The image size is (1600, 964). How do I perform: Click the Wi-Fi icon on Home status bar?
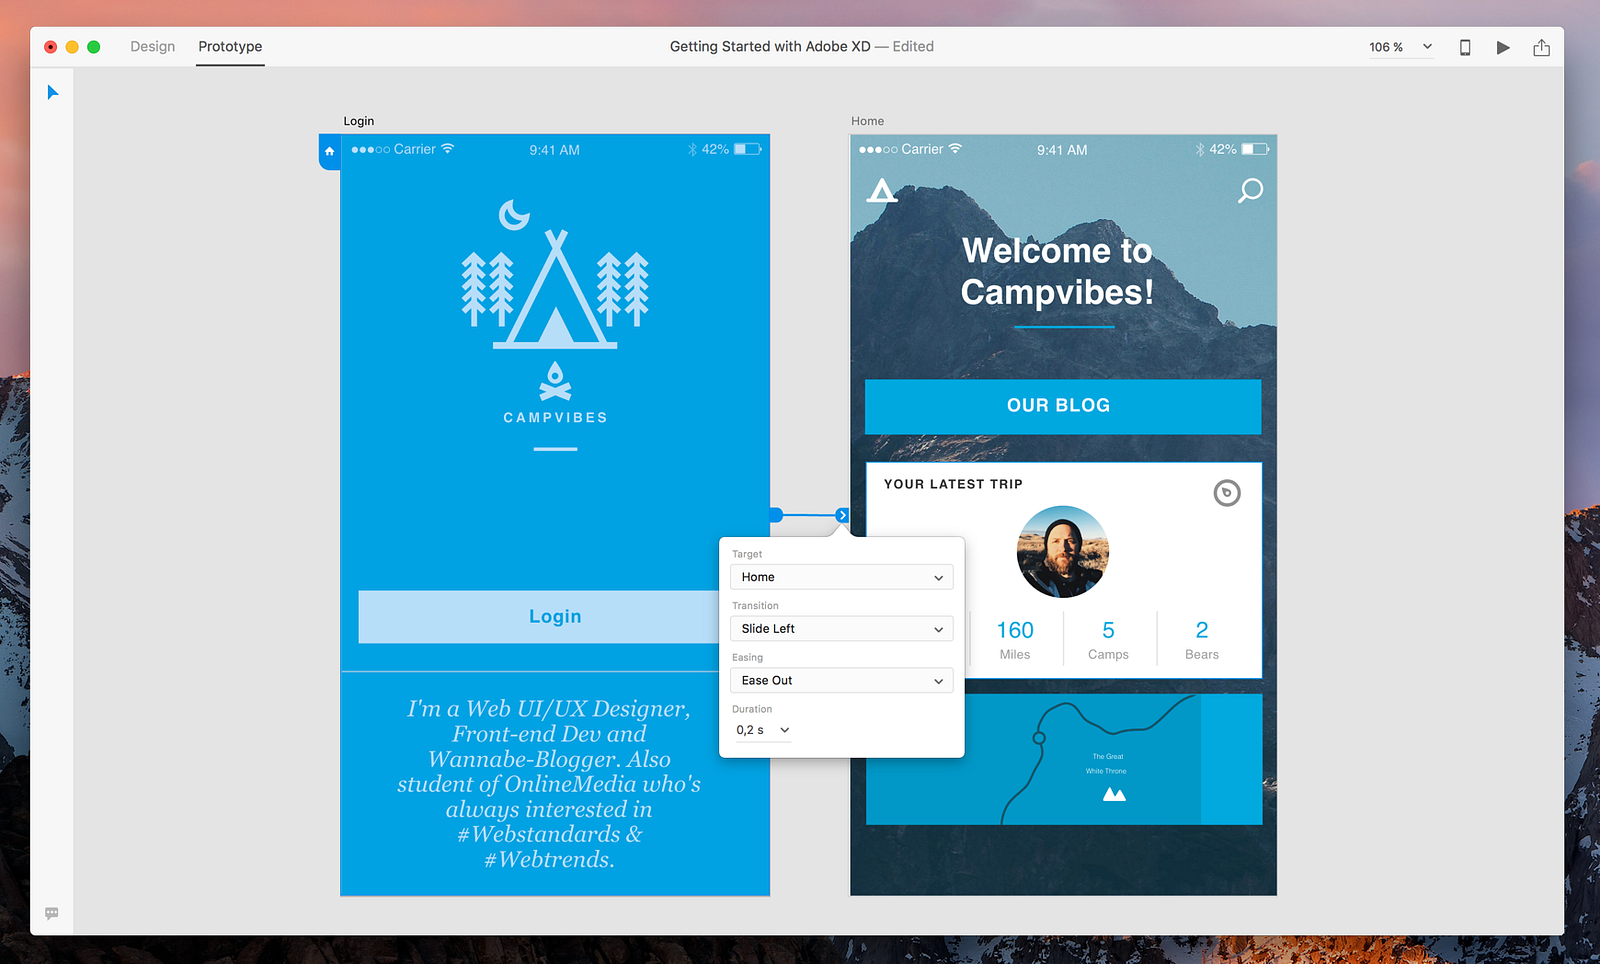955,149
